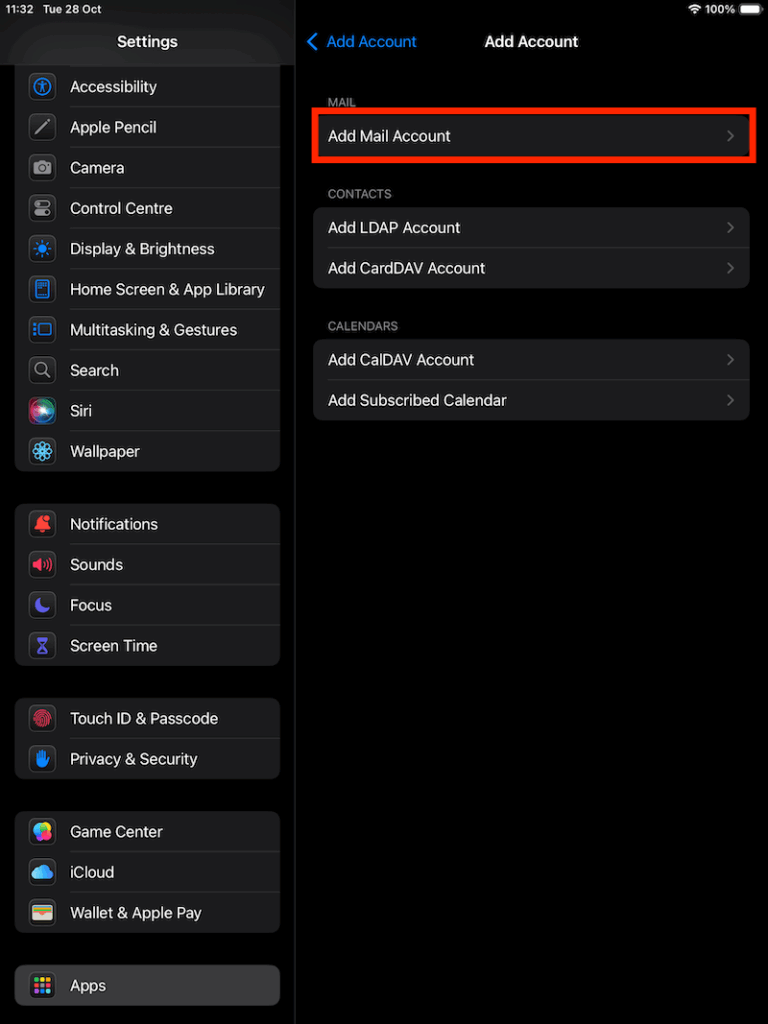Select Display & Brightness menu item

point(148,249)
